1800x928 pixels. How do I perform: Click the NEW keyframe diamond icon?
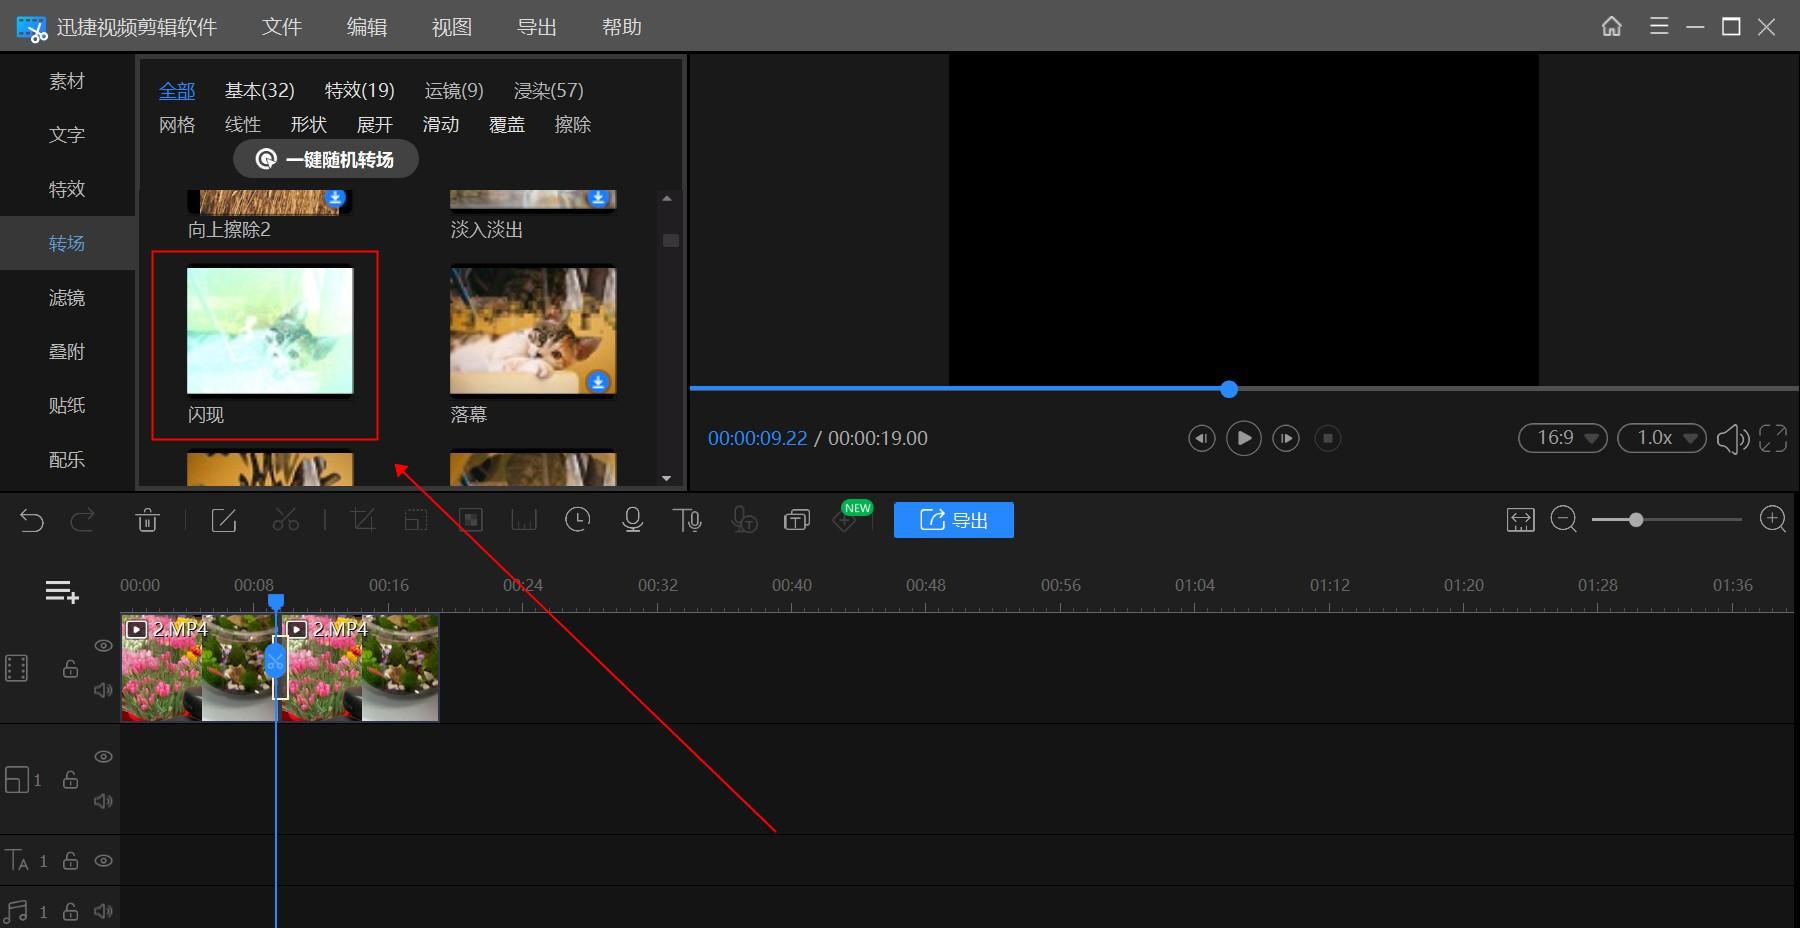845,521
